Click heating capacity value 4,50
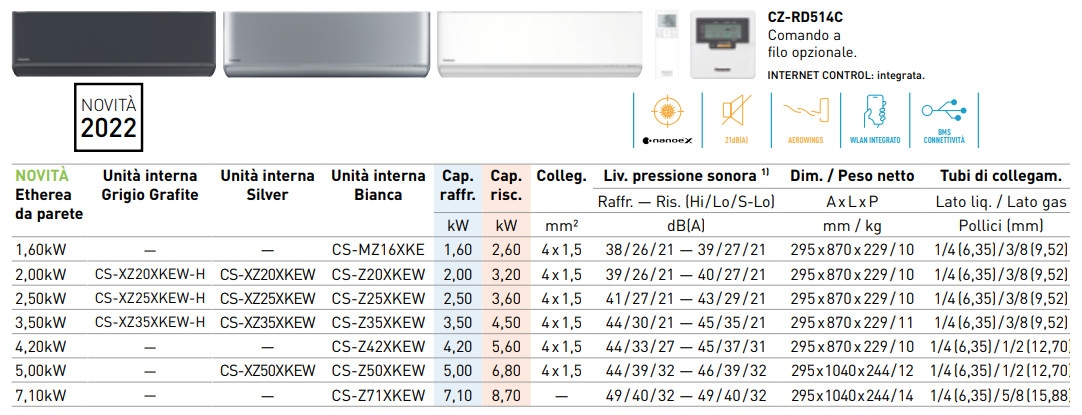This screenshot has width=1082, height=415. click(506, 322)
